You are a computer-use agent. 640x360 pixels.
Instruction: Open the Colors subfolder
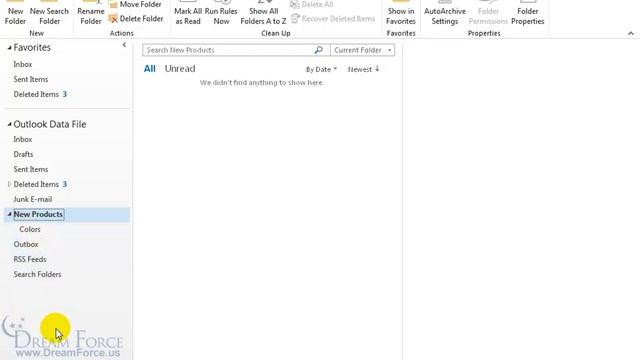30,229
